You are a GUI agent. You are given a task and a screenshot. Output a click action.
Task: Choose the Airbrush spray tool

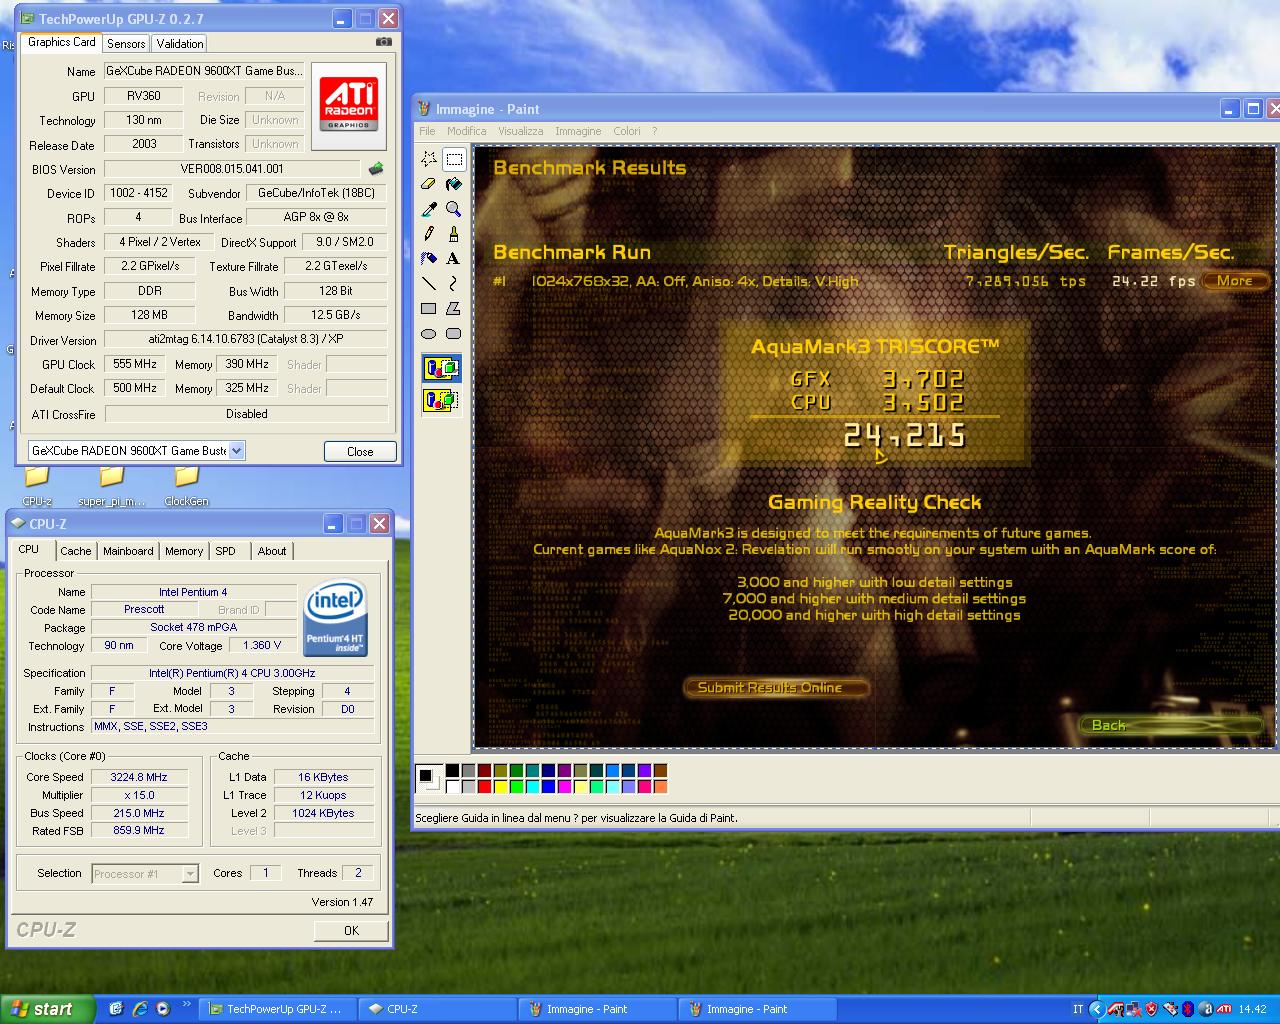(429, 258)
